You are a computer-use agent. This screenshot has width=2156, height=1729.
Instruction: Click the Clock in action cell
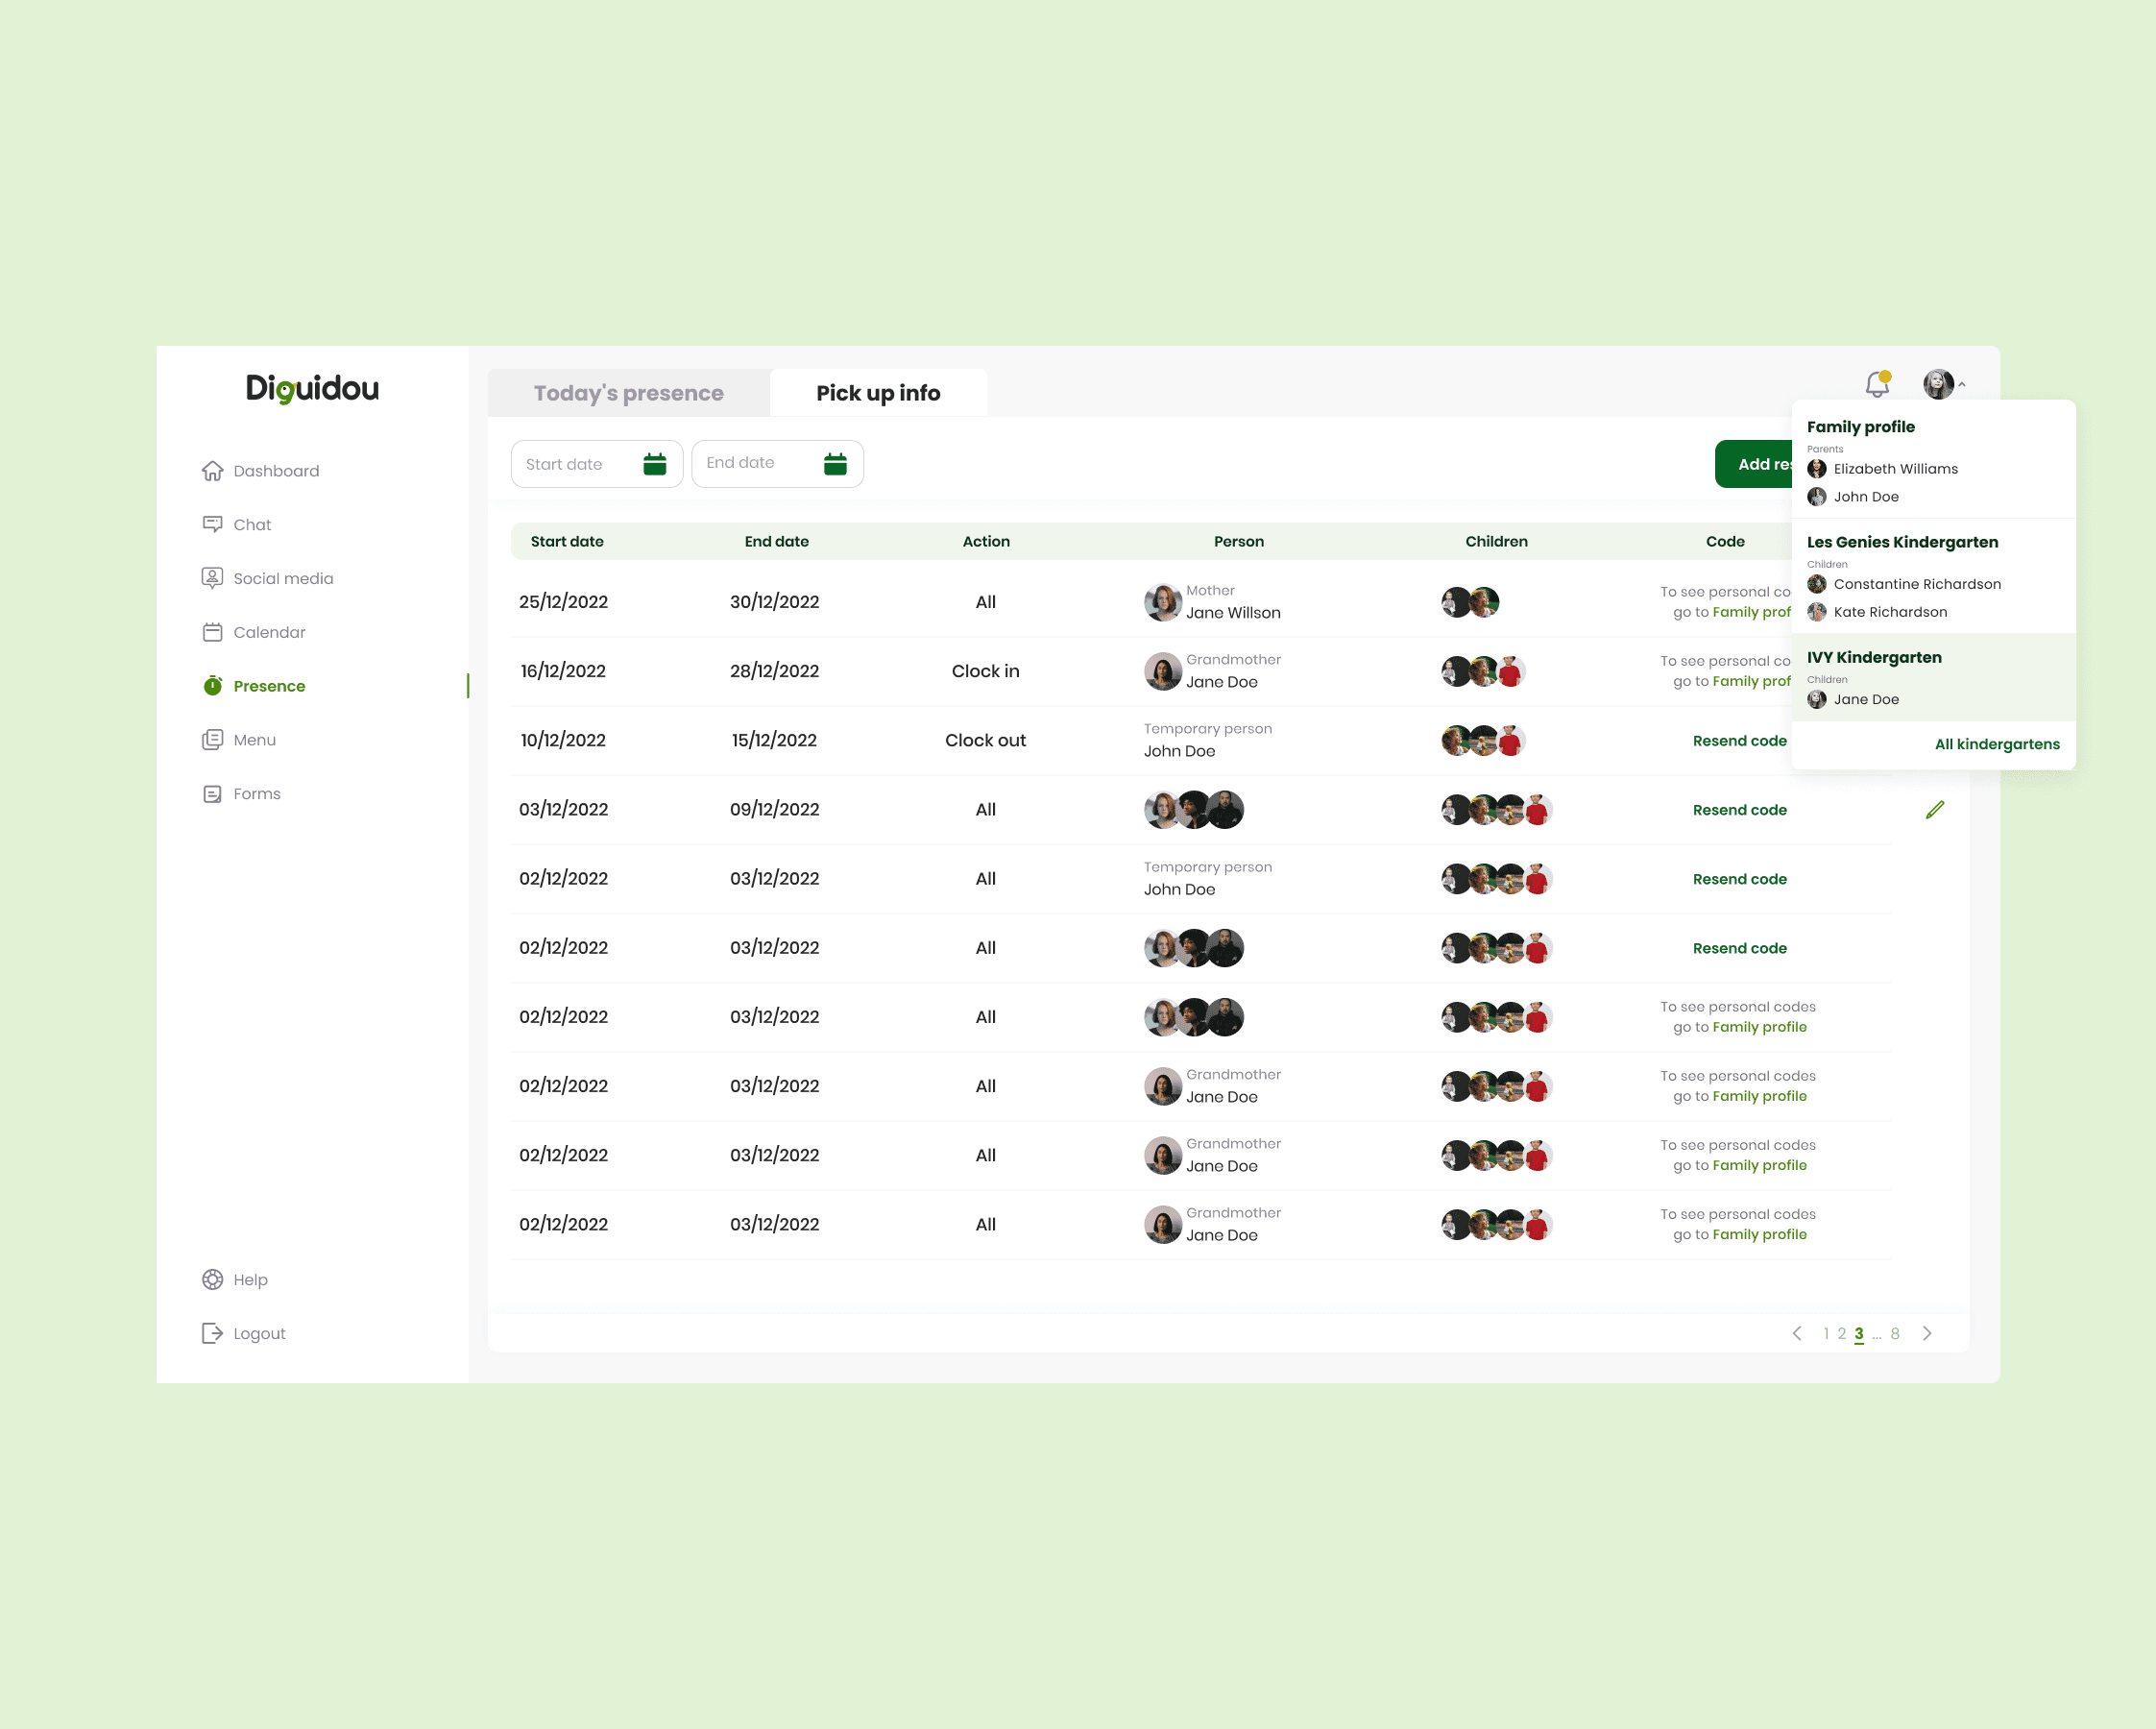[986, 671]
